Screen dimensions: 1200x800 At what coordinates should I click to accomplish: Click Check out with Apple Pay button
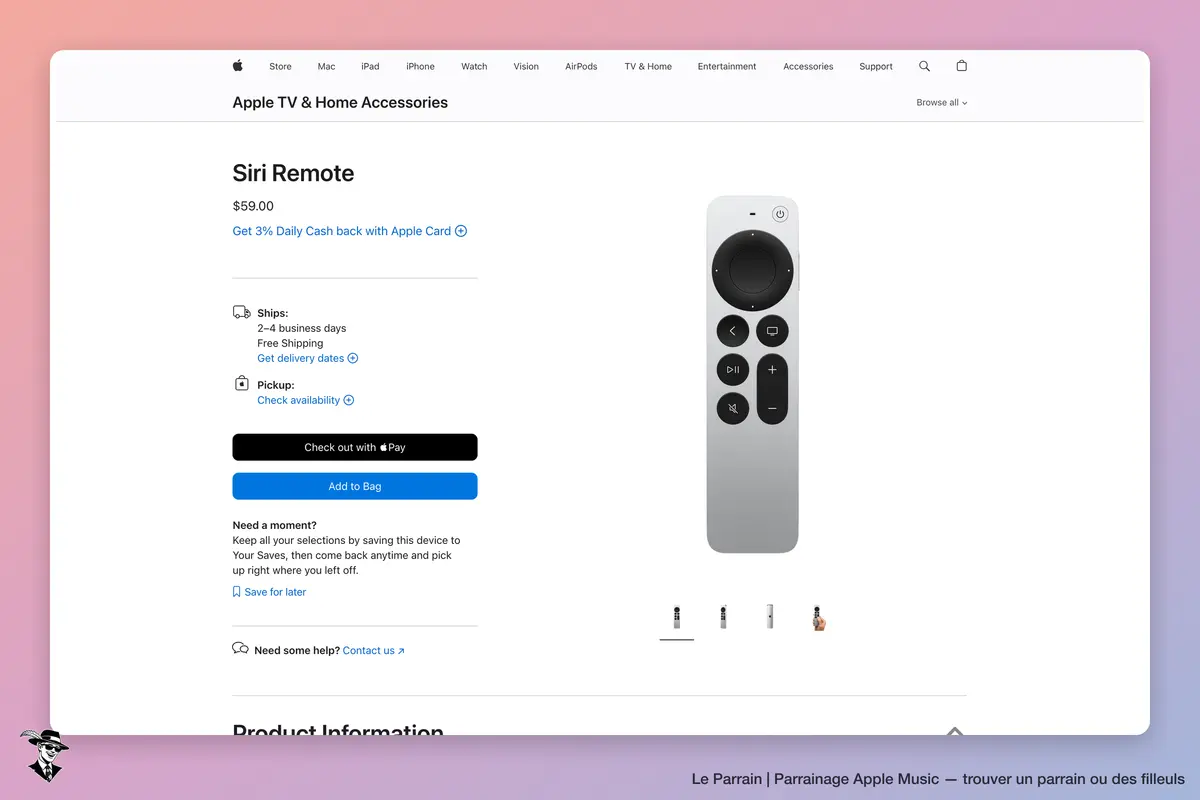355,447
